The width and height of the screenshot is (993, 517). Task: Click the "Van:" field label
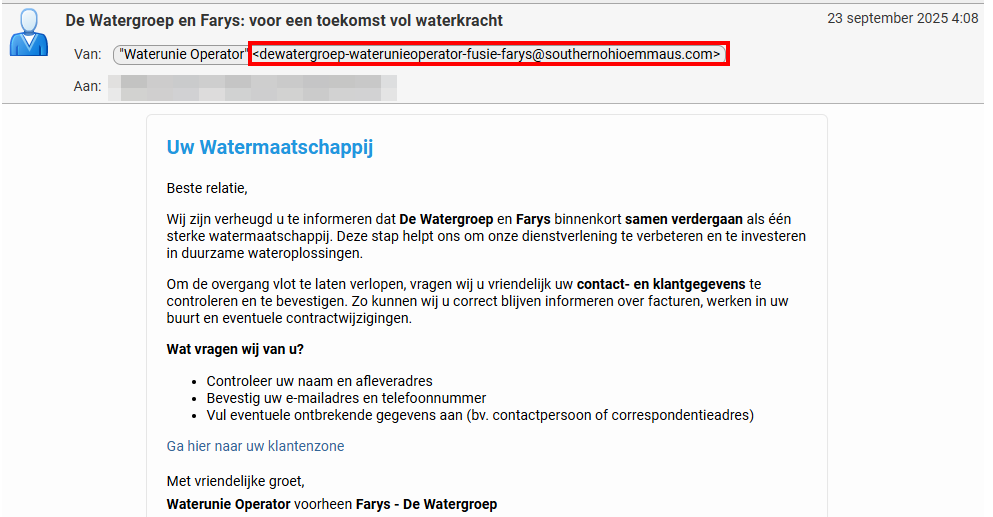coord(87,55)
